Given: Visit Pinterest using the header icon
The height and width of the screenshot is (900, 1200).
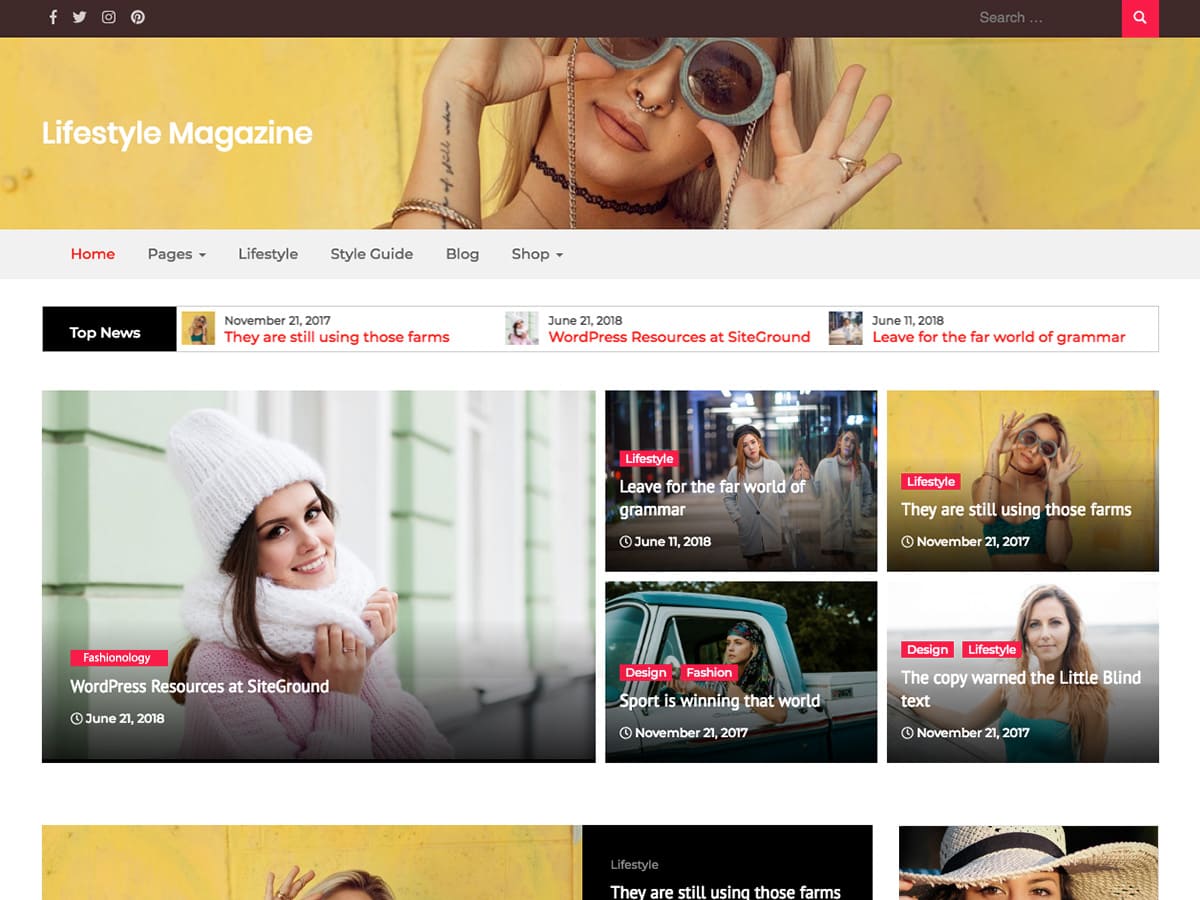Looking at the screenshot, I should tap(138, 17).
